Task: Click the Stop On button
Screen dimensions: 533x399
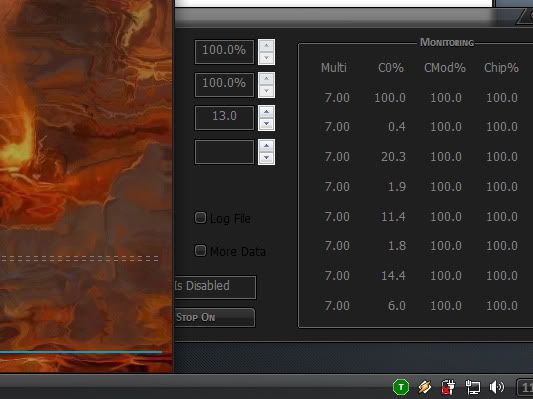Action: coord(215,317)
